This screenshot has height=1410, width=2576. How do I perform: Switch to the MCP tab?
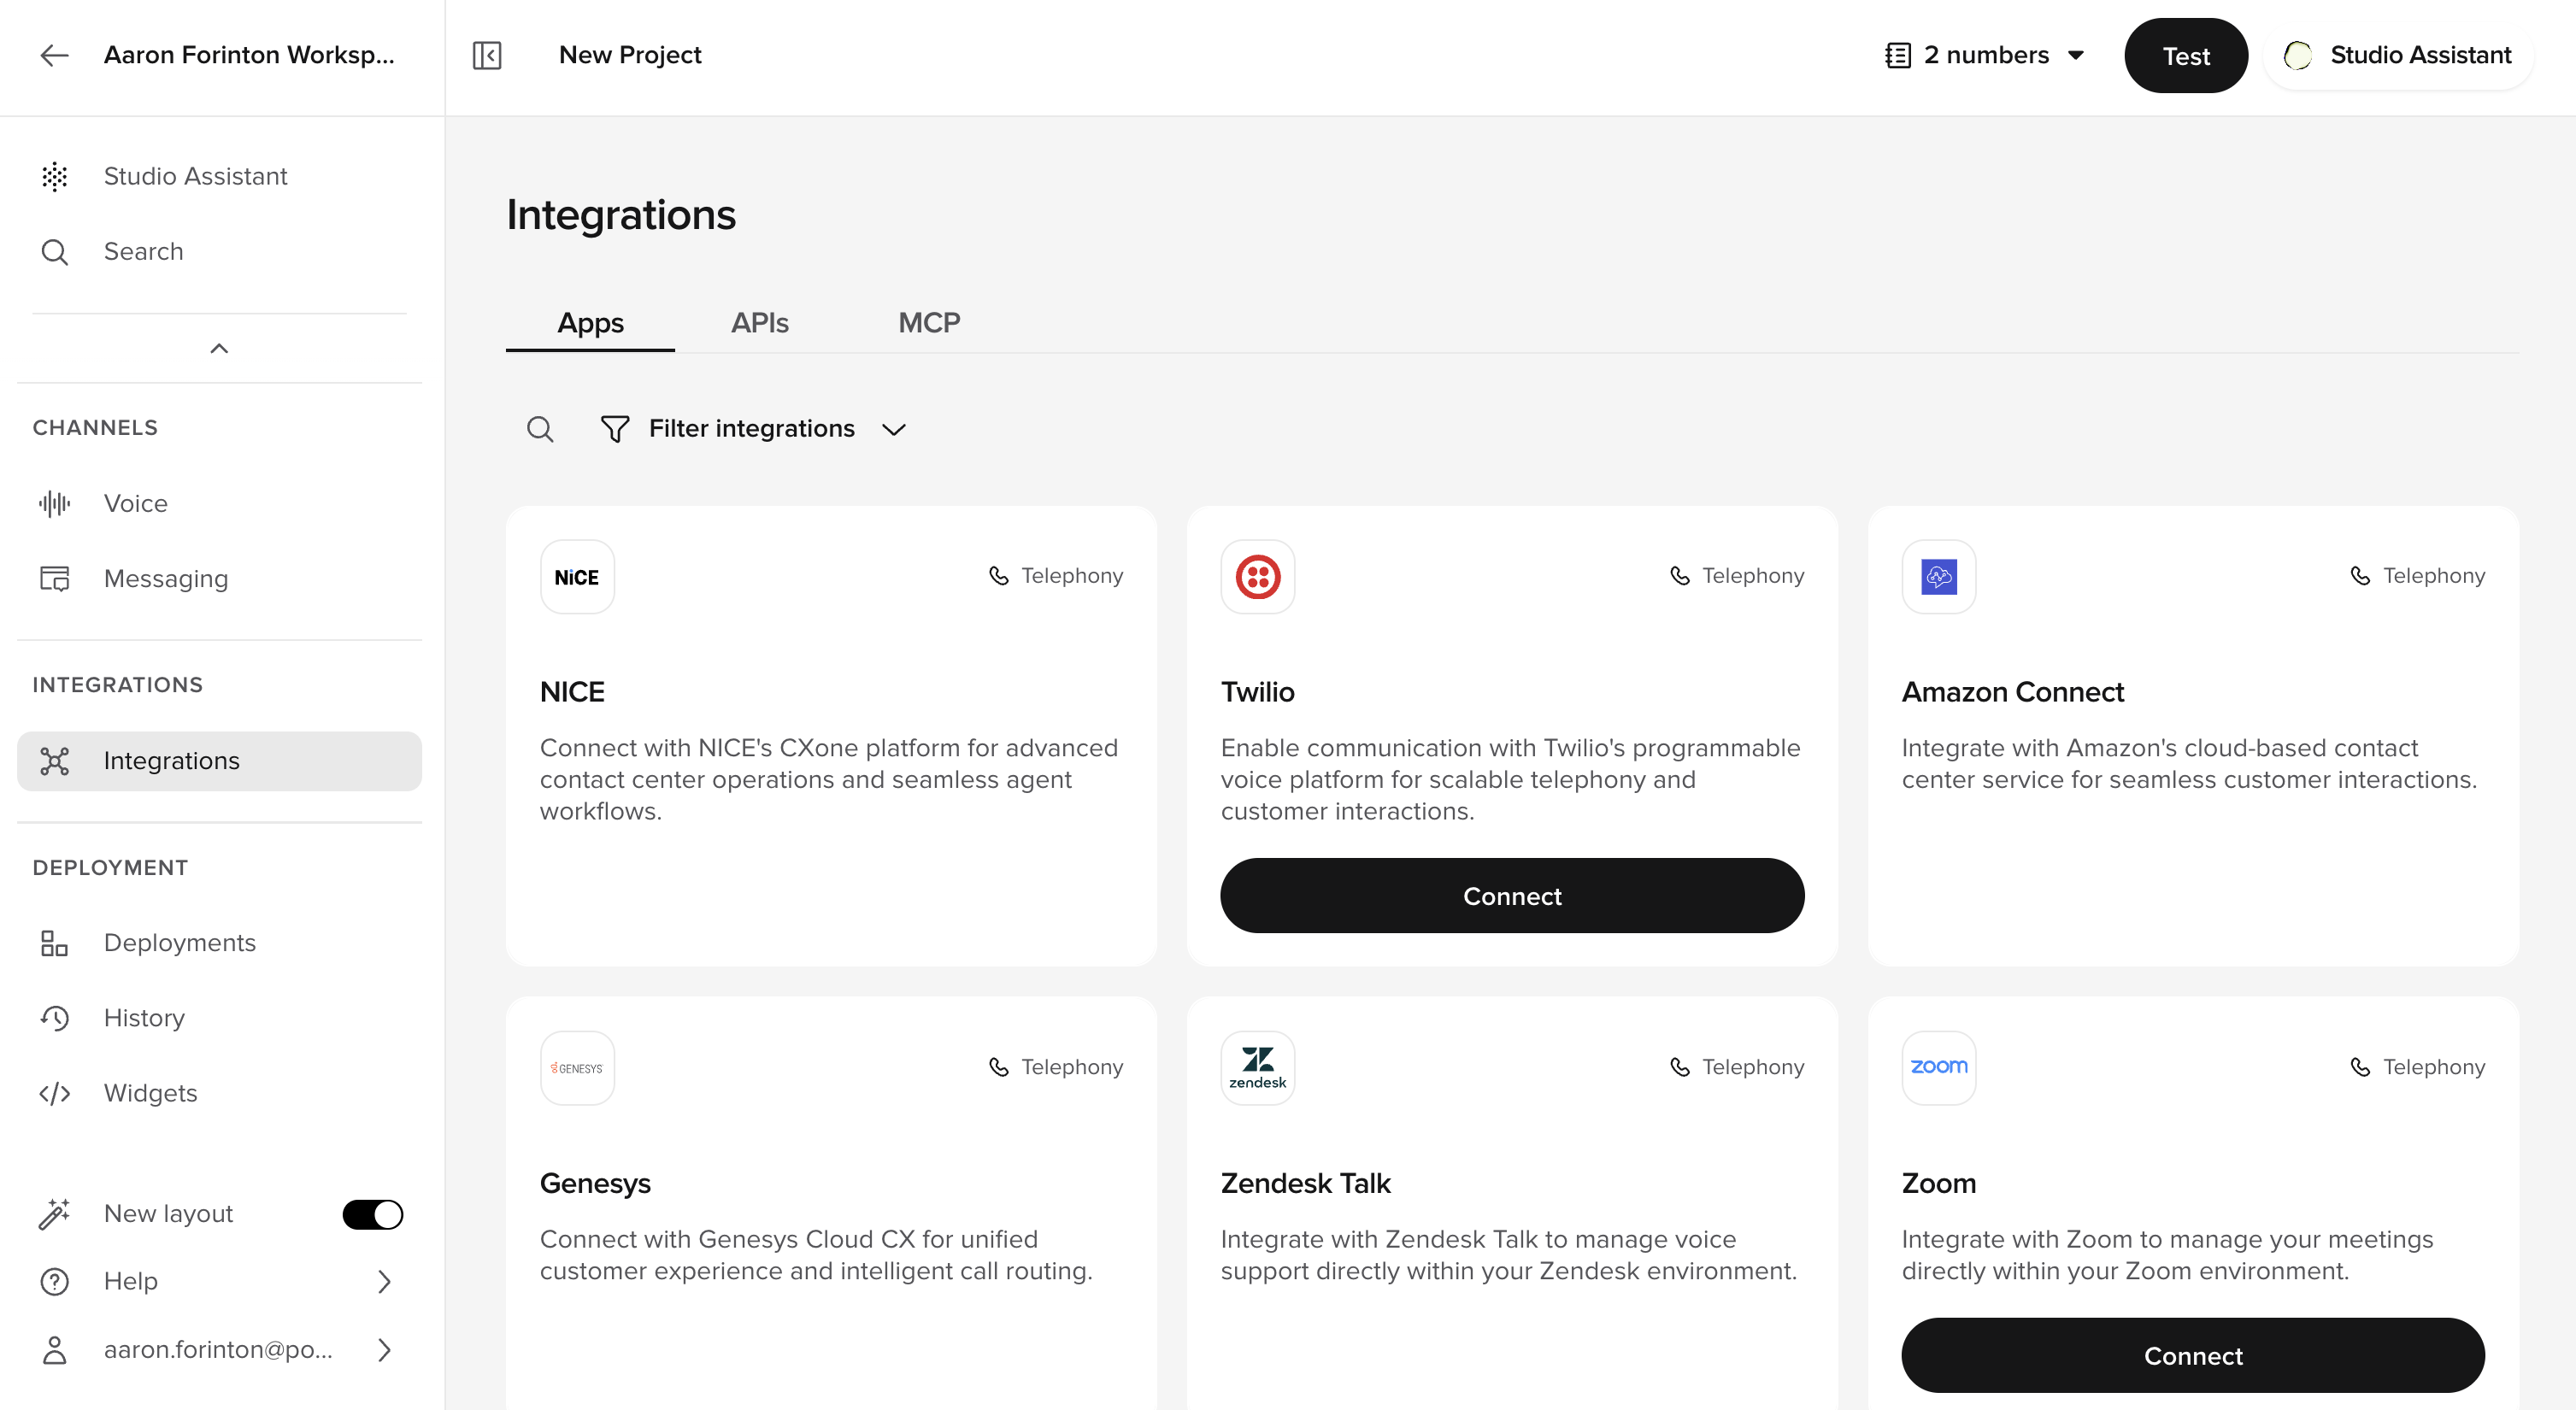click(x=929, y=323)
